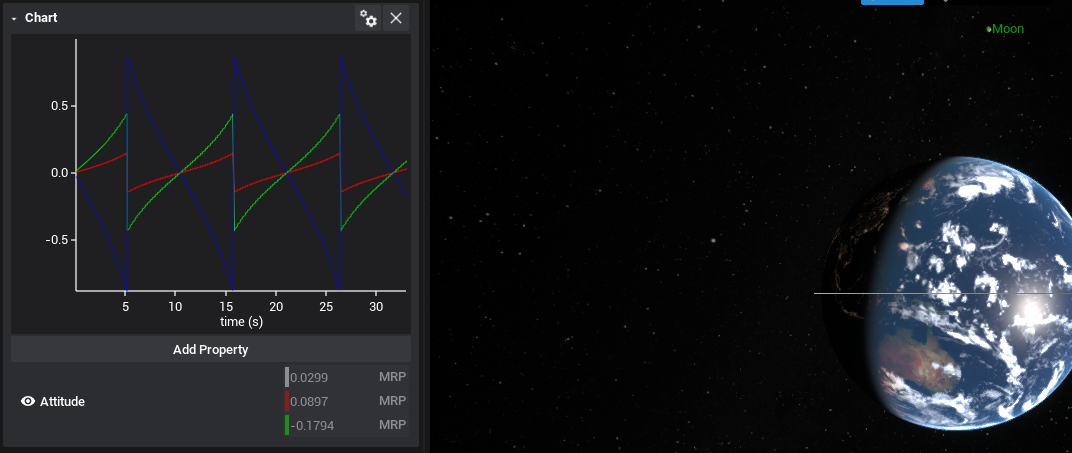The height and width of the screenshot is (453, 1072).
Task: Click the Attitude property label
Action: 62,402
